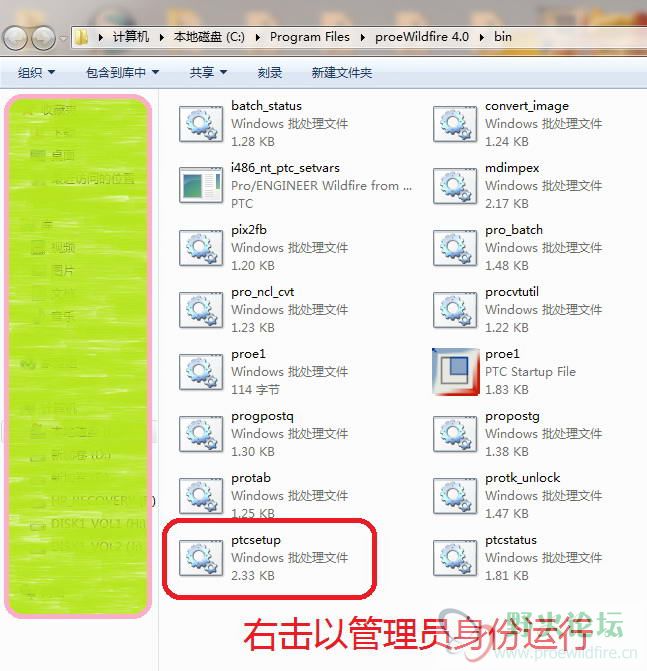Click the 114 字节 size of proe1
The image size is (647, 671).
coord(255,389)
